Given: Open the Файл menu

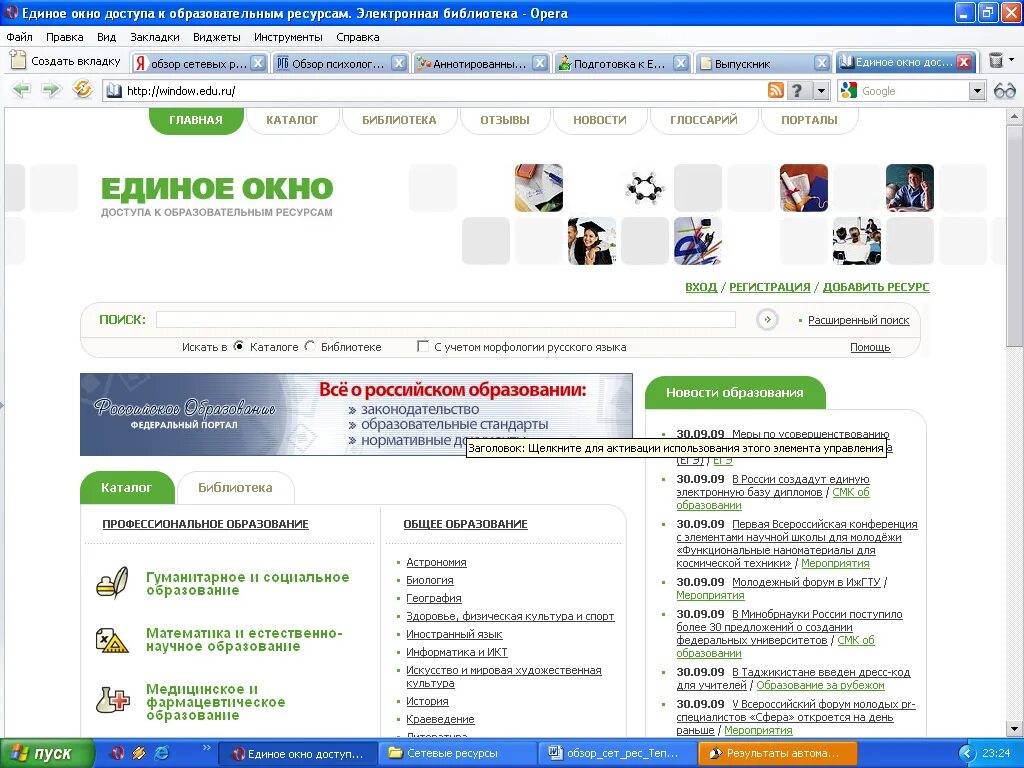Looking at the screenshot, I should pyautogui.click(x=20, y=37).
